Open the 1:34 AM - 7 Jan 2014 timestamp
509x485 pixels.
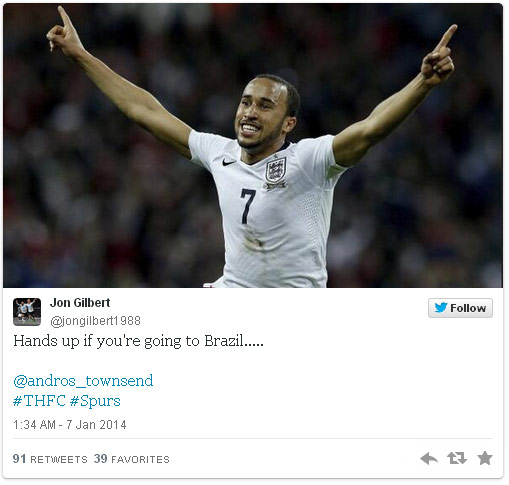coord(70,425)
